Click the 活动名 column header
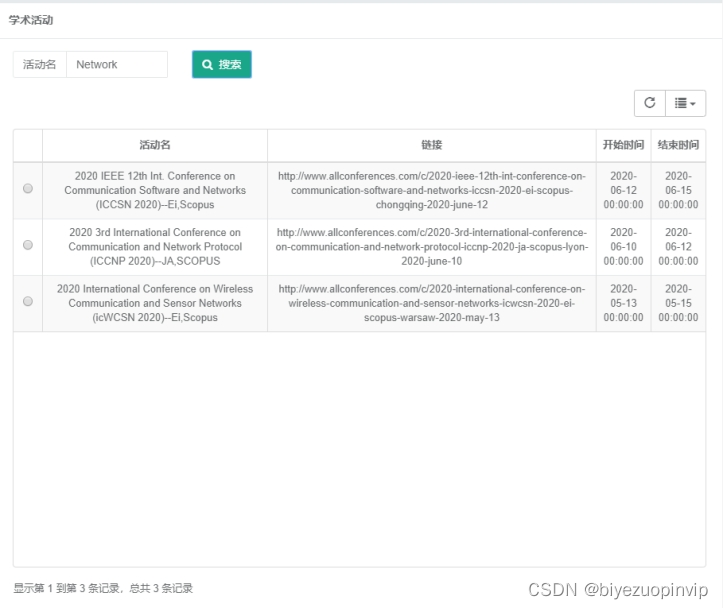This screenshot has width=723, height=609. (155, 145)
